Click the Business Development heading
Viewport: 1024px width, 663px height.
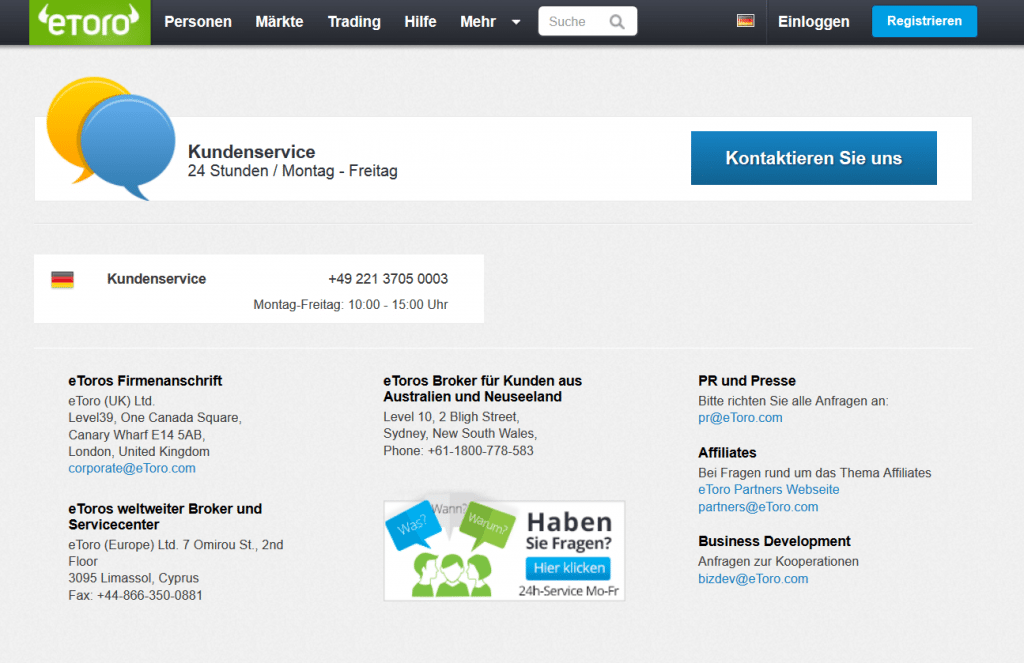[774, 541]
